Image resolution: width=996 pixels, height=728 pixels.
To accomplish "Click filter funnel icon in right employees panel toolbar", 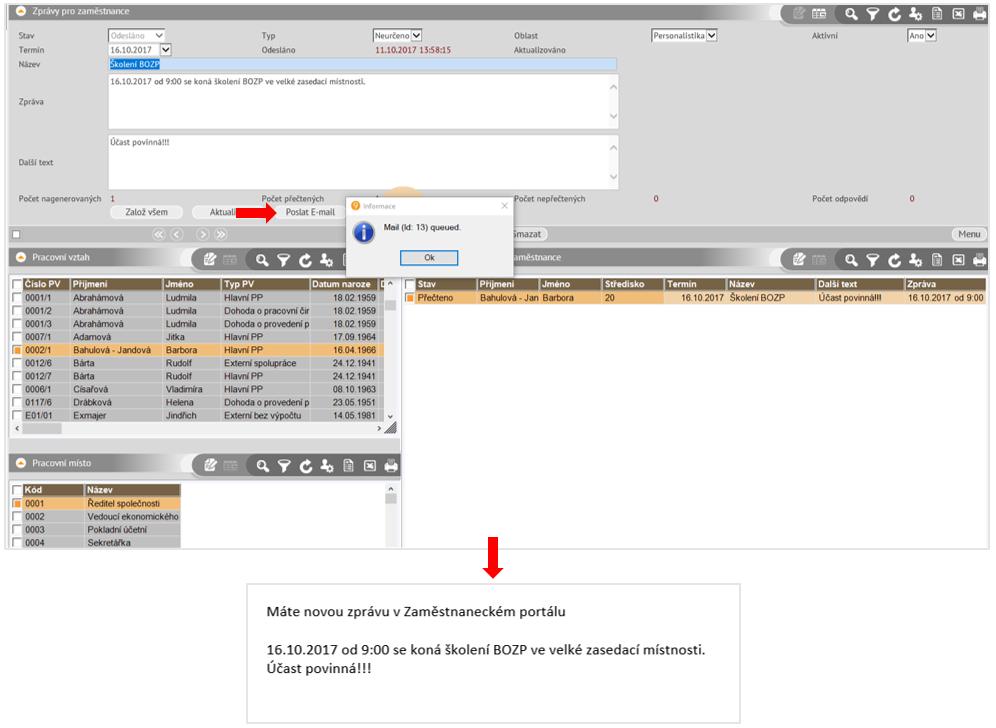I will click(x=873, y=260).
